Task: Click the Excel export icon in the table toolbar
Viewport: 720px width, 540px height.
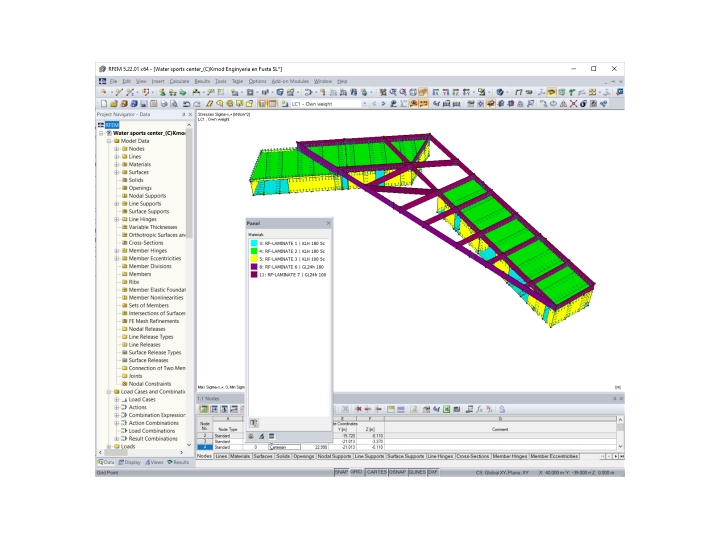Action: coord(446,409)
